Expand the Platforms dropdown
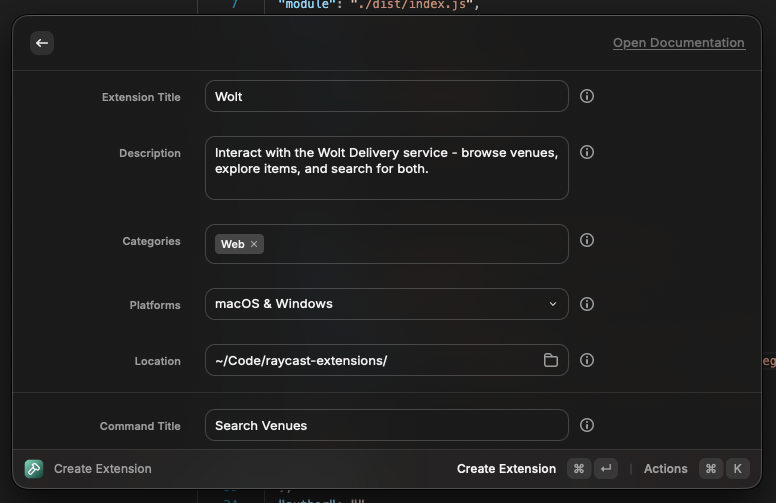Screen dimensions: 776x503 (552, 304)
